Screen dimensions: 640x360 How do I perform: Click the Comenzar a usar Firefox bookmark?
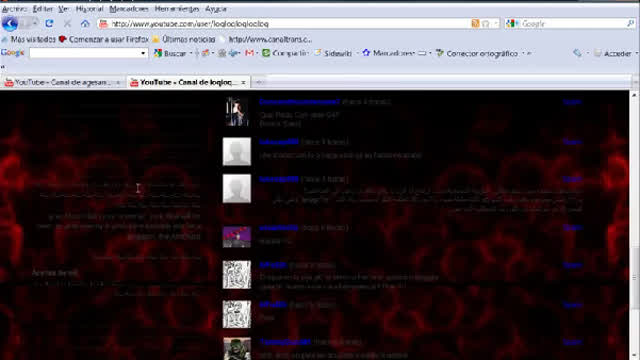104,39
